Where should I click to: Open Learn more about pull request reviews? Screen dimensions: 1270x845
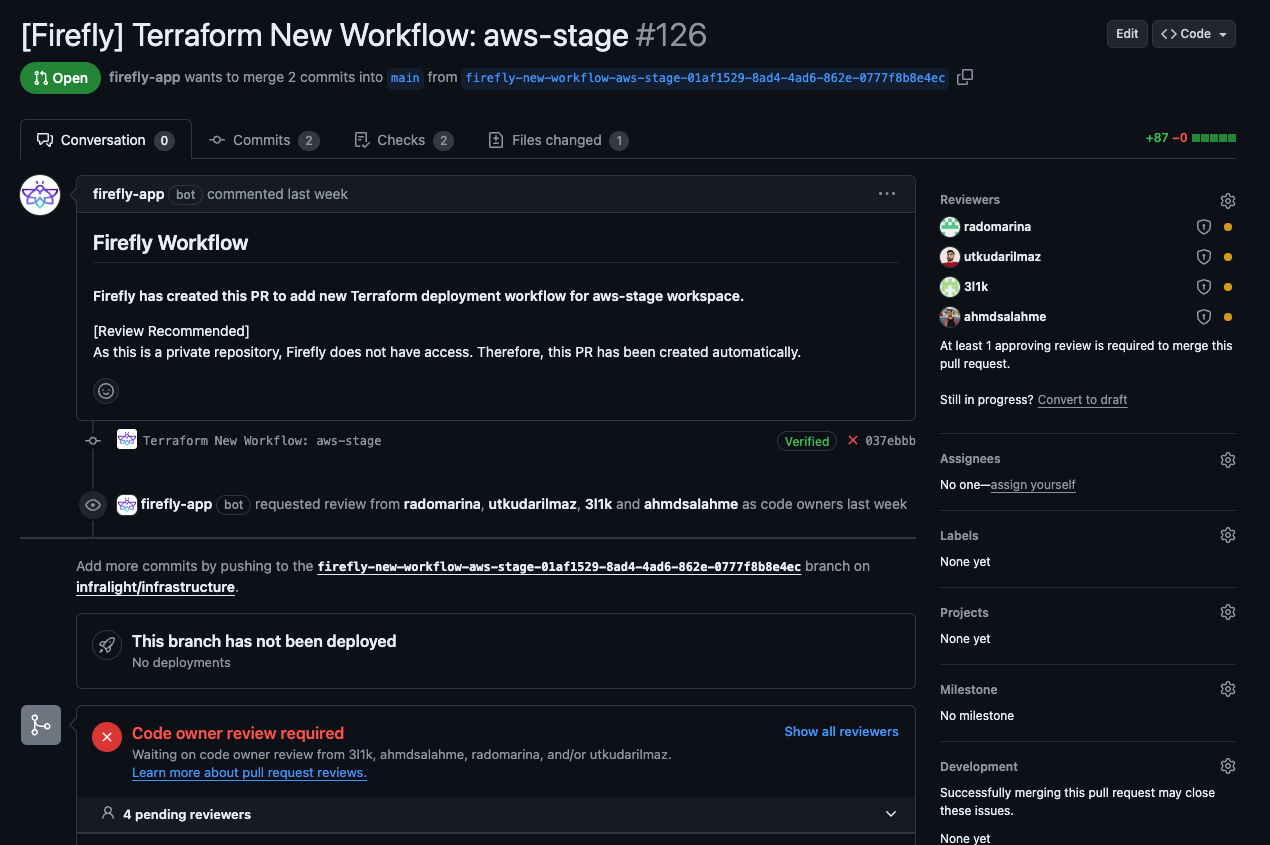point(249,773)
